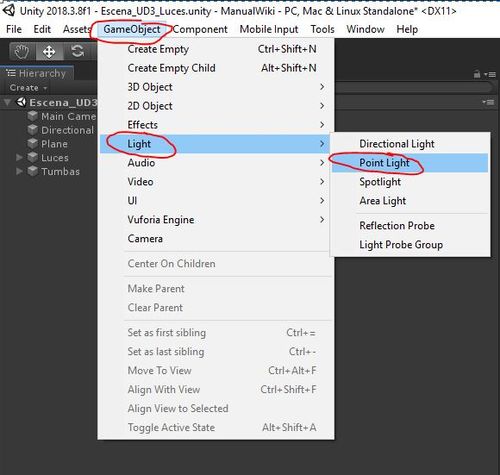Click the Hierarchy search field
The width and height of the screenshot is (500, 475).
pyautogui.click(x=413, y=88)
